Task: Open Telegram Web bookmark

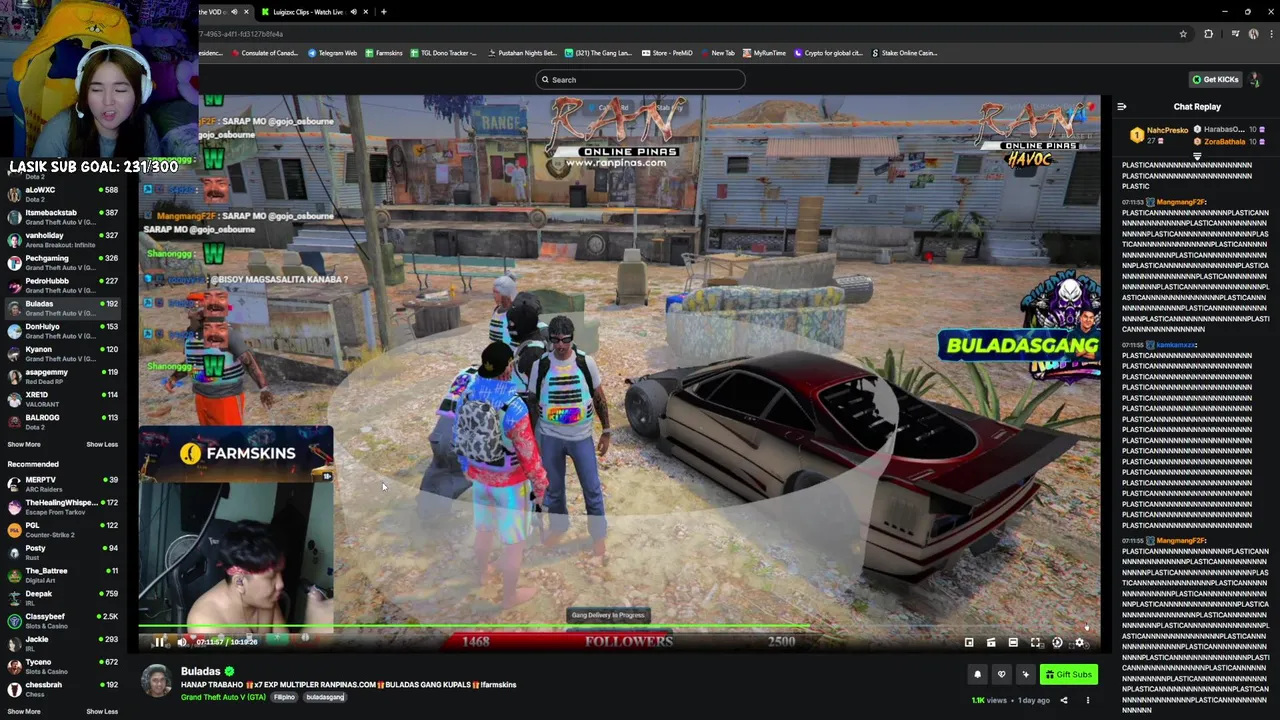Action: coord(332,53)
